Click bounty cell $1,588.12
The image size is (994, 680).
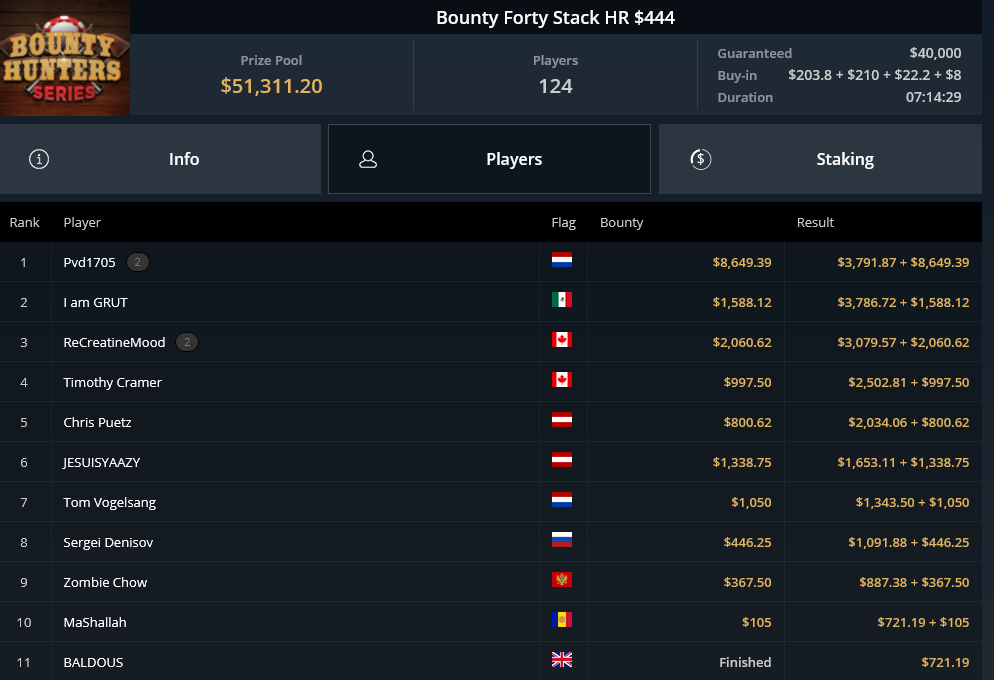742,302
